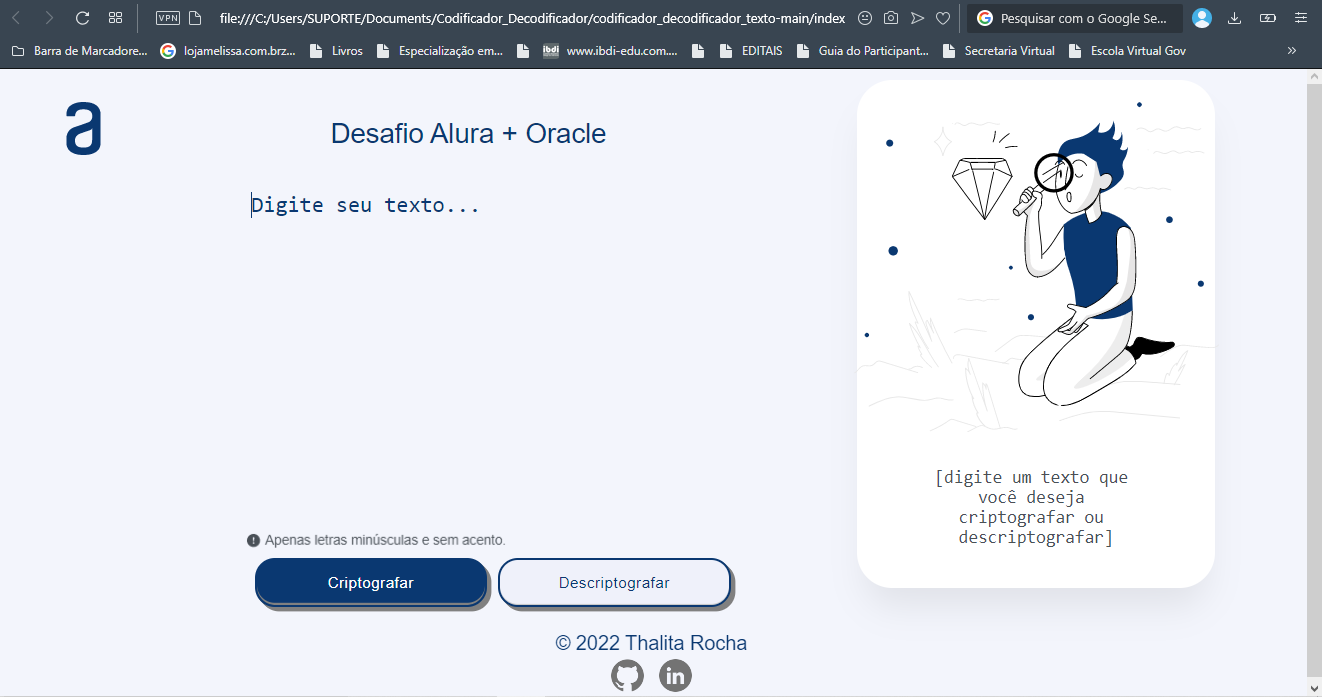The image size is (1322, 697).
Task: Share the page with the send icon
Action: [x=917, y=17]
